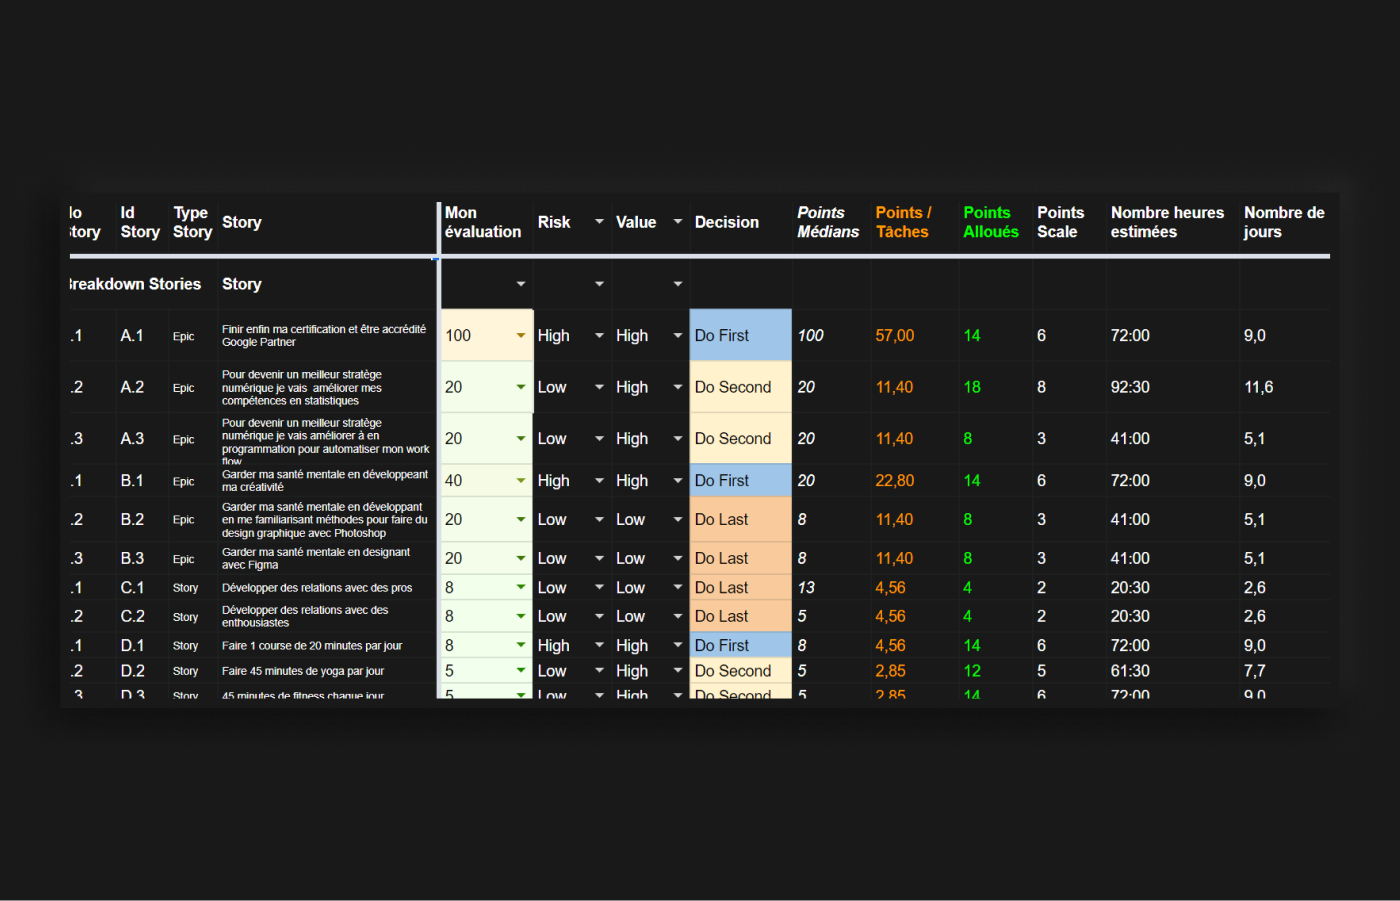Click the 'Nombre heures estimées' header
Image resolution: width=1400 pixels, height=901 pixels.
pyautogui.click(x=1167, y=222)
